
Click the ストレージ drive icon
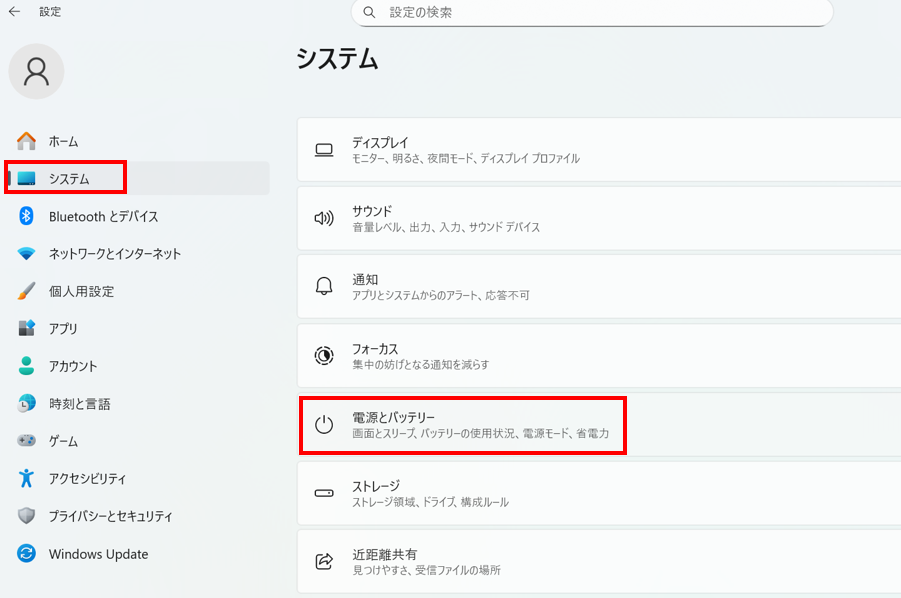point(324,493)
